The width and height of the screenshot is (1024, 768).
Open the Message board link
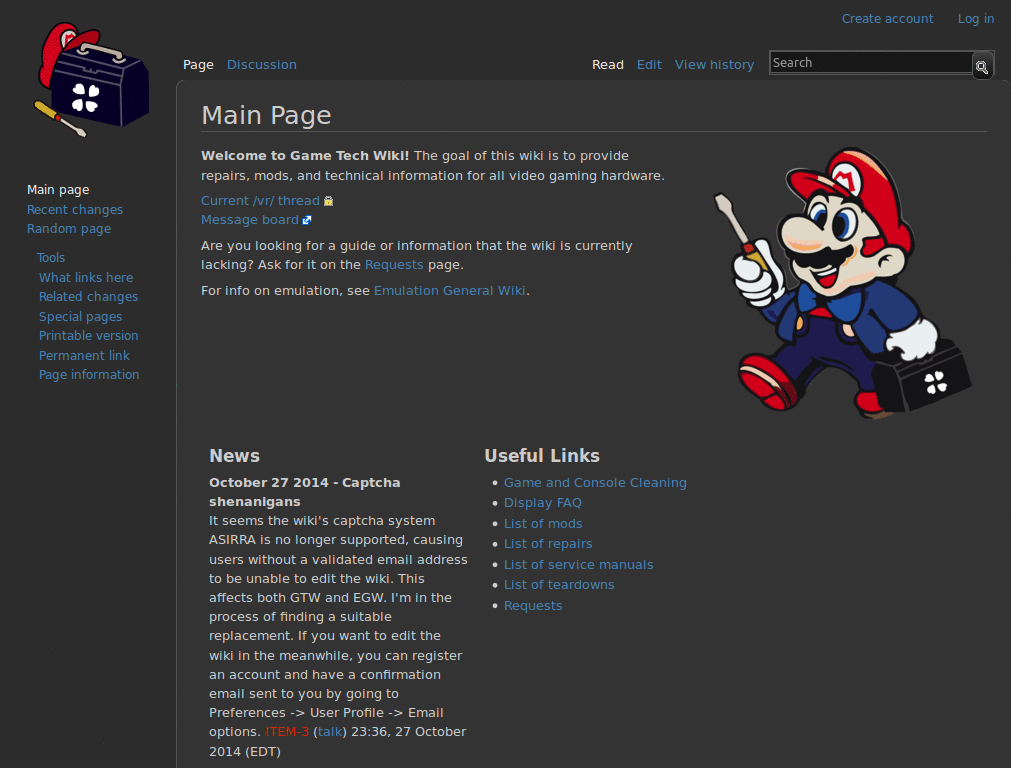[x=249, y=220]
